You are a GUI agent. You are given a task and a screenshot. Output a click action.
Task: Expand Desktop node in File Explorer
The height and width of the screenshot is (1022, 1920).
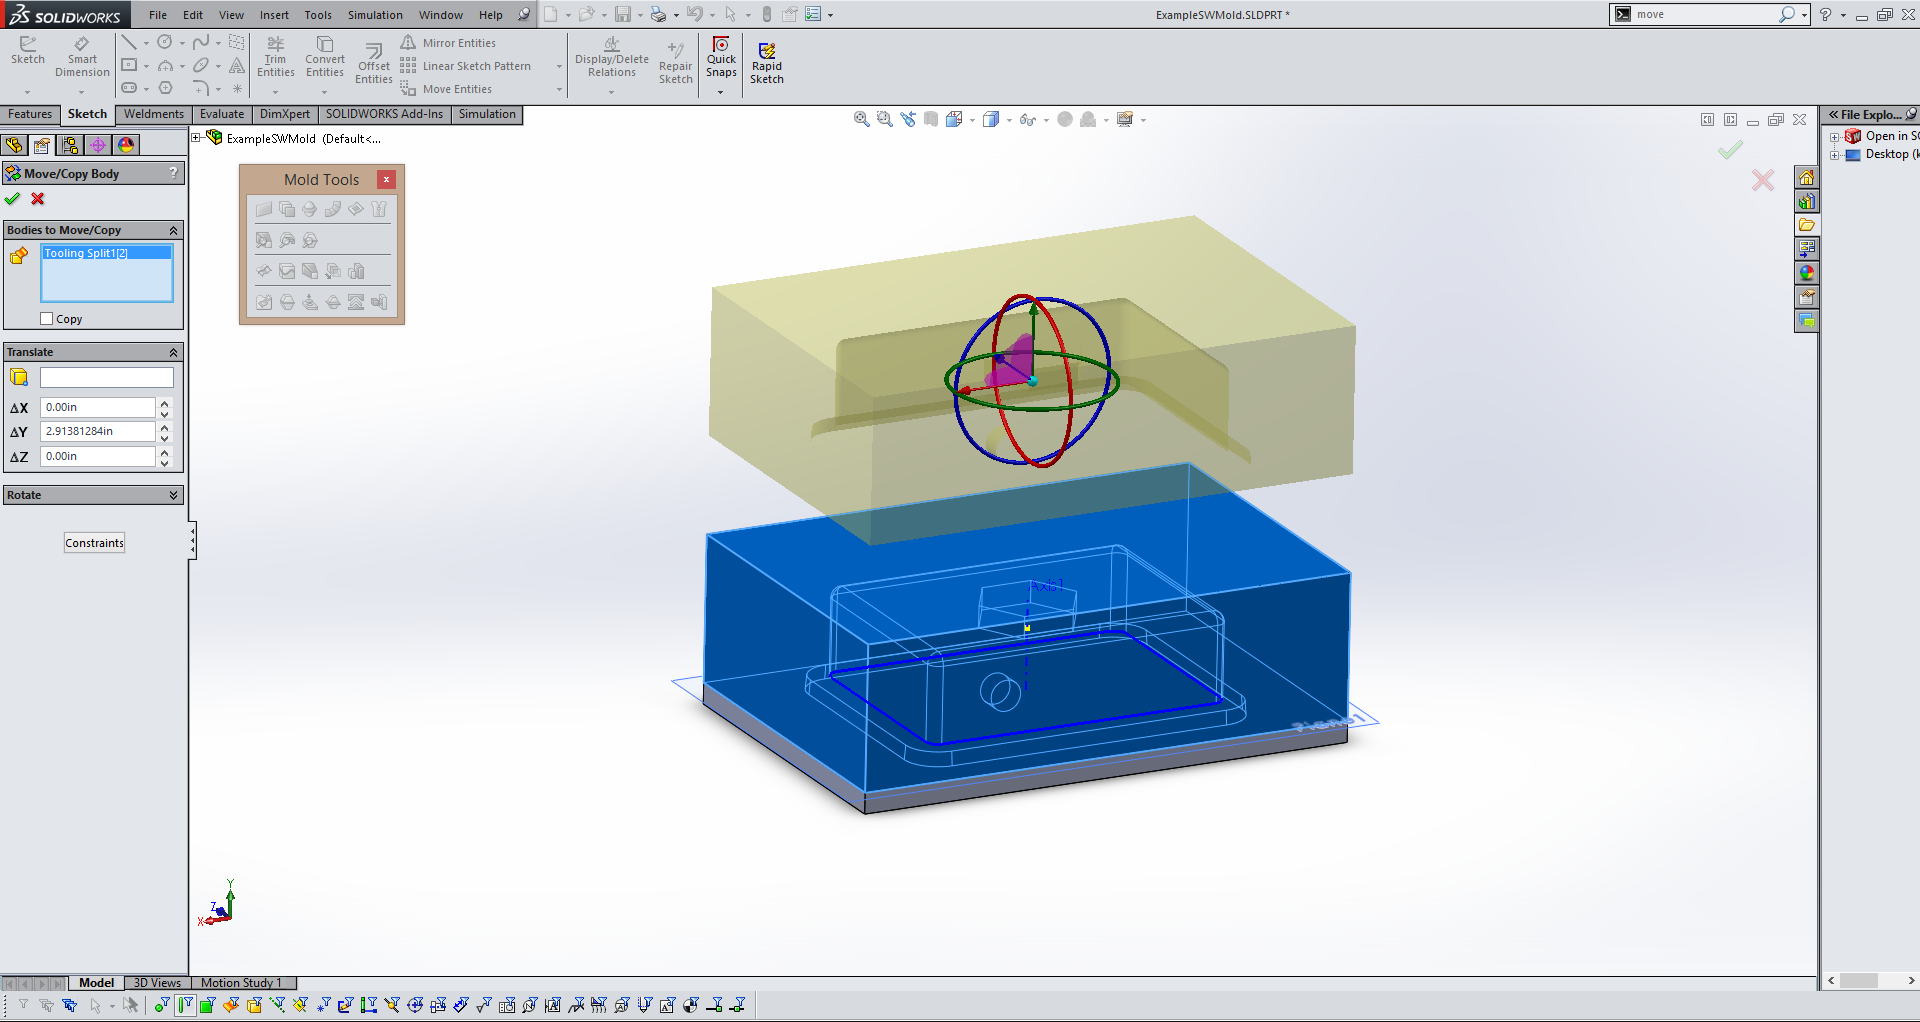[1835, 155]
